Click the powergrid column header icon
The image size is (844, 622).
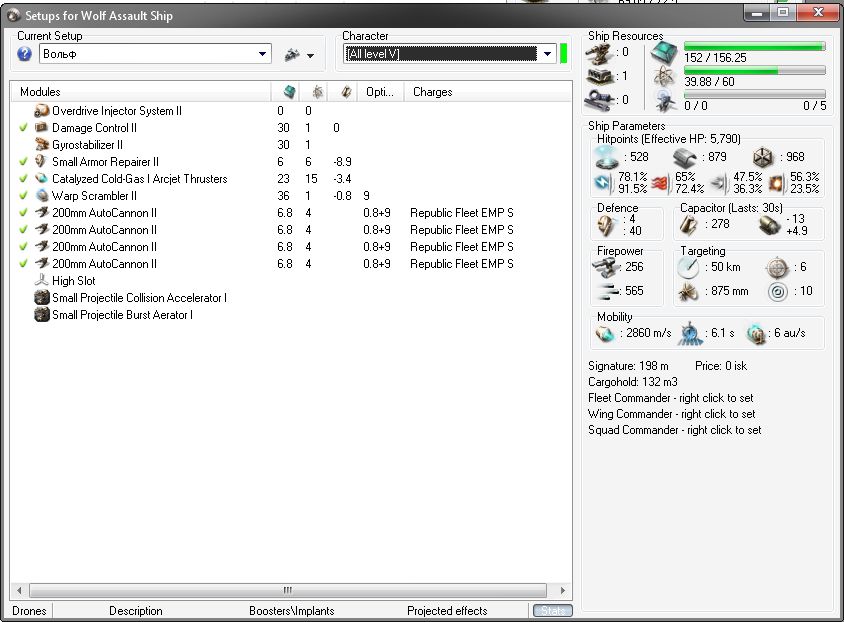318,92
